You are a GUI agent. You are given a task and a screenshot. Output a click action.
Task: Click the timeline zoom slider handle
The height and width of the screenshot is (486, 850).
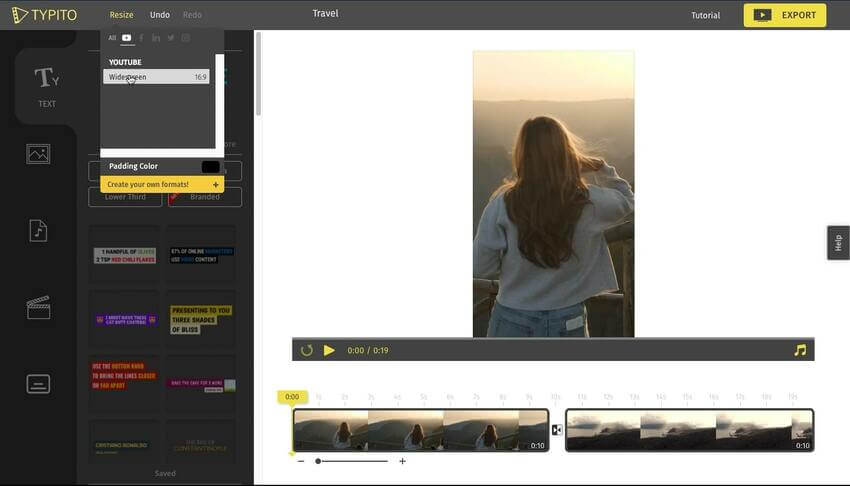pyautogui.click(x=318, y=461)
